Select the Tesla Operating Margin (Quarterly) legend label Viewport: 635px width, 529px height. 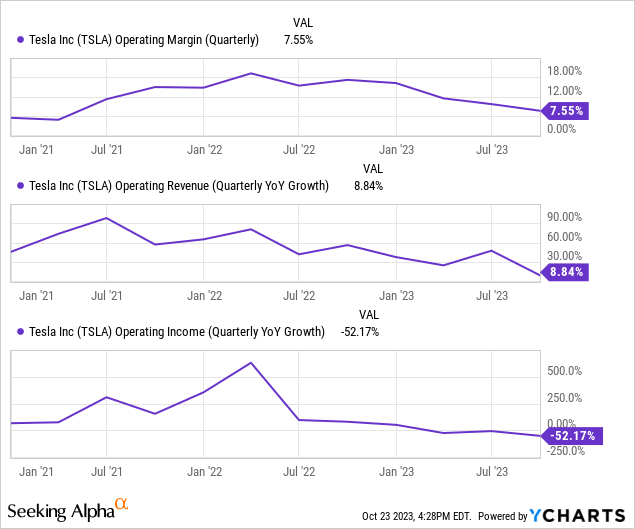[146, 40]
